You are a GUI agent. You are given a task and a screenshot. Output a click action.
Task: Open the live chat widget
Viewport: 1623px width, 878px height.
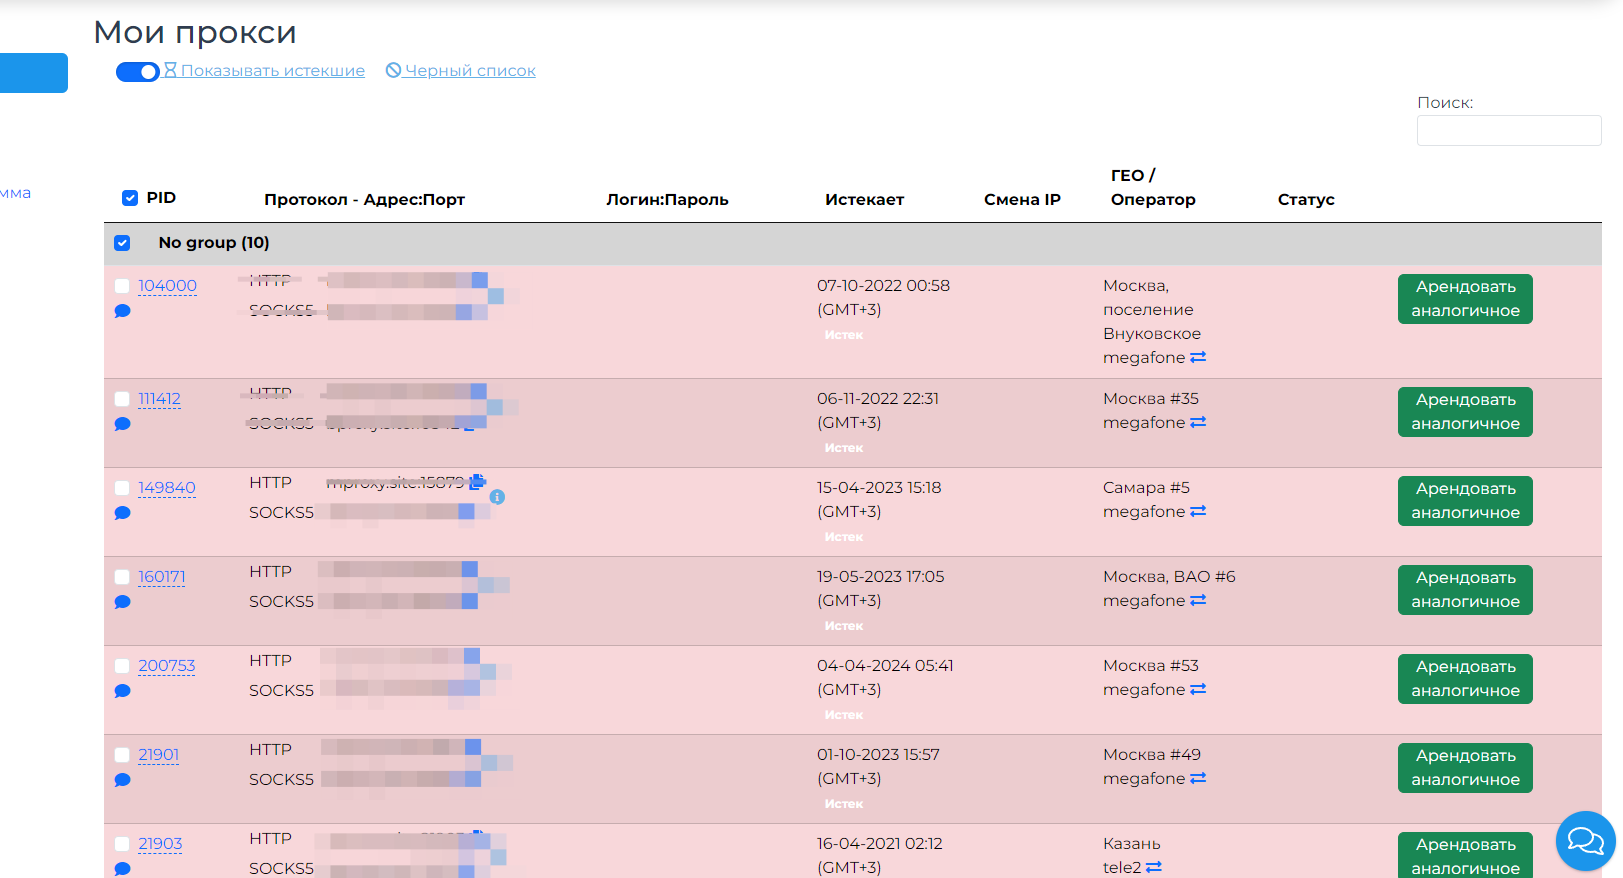tap(1585, 841)
